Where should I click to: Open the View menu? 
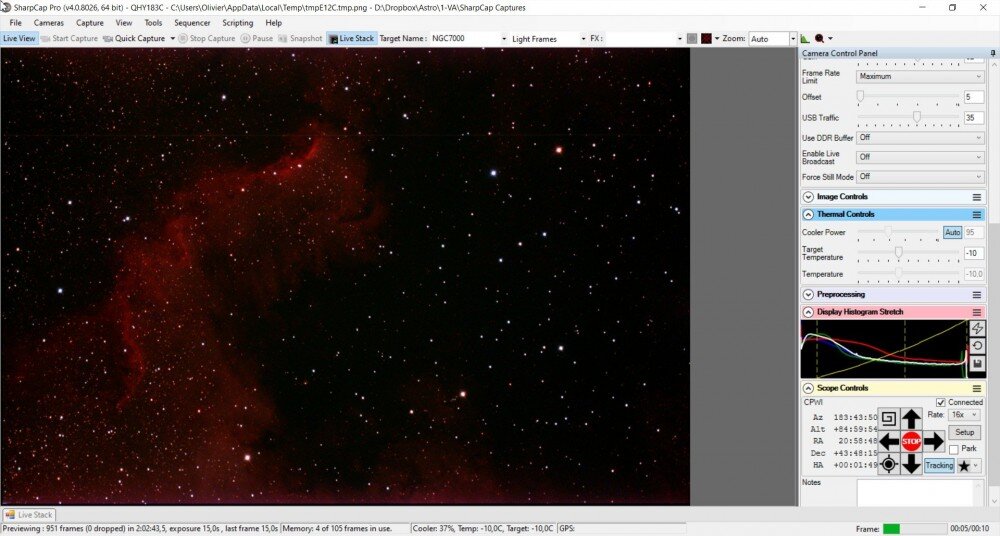point(124,23)
